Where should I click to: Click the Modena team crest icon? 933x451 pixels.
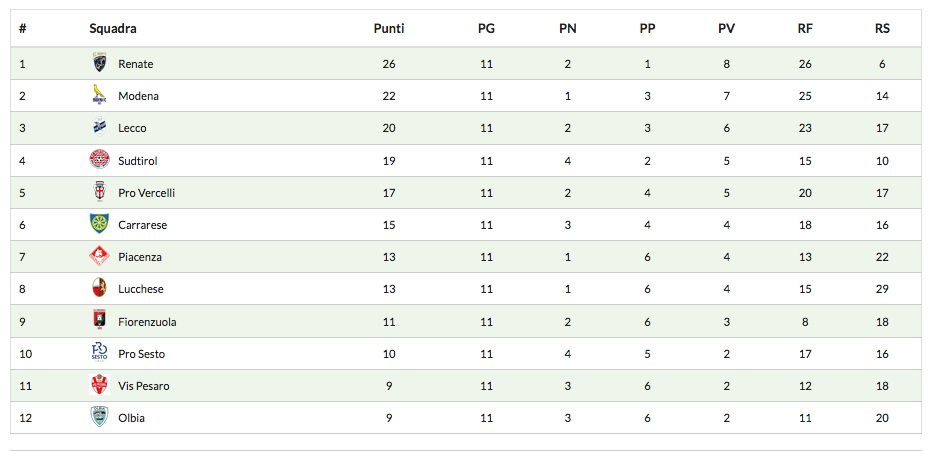[99, 96]
